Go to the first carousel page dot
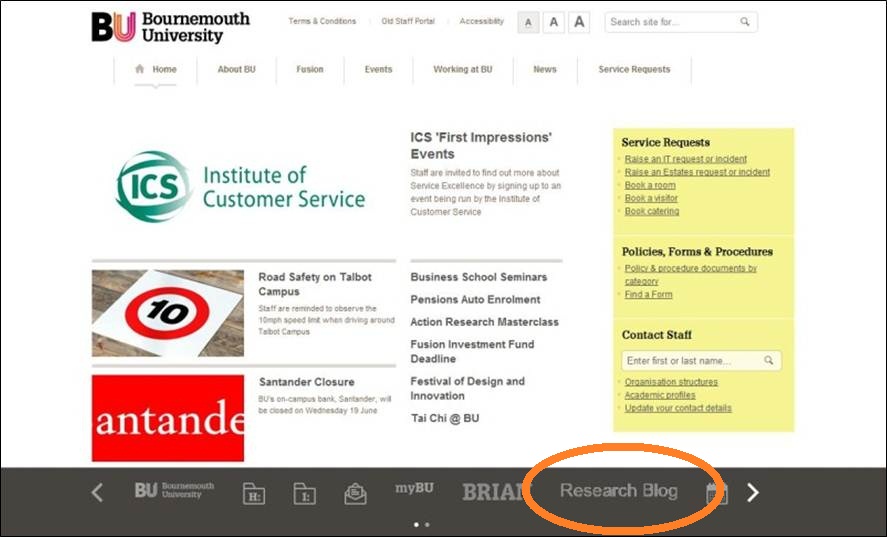Image resolution: width=887 pixels, height=537 pixels. point(416,525)
